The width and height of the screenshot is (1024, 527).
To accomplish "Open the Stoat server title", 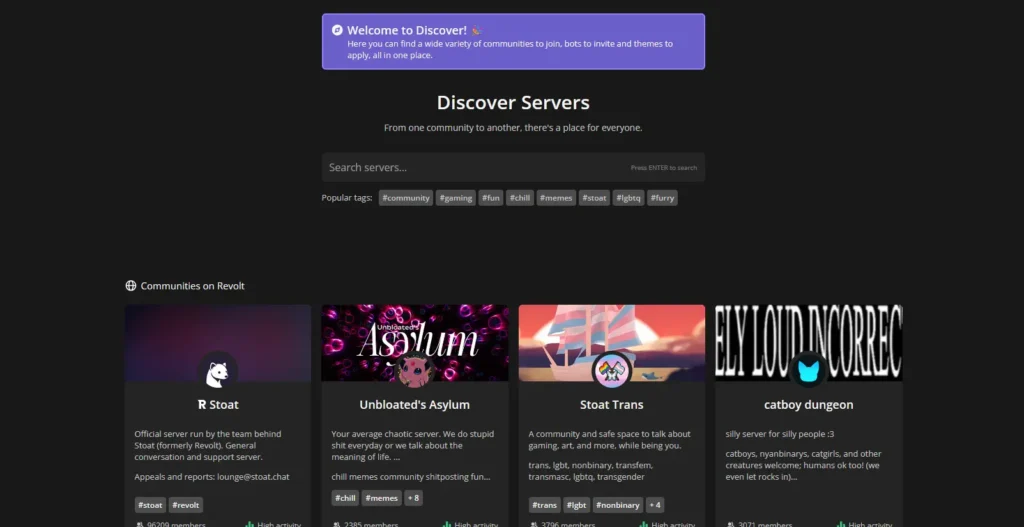I will pos(218,405).
